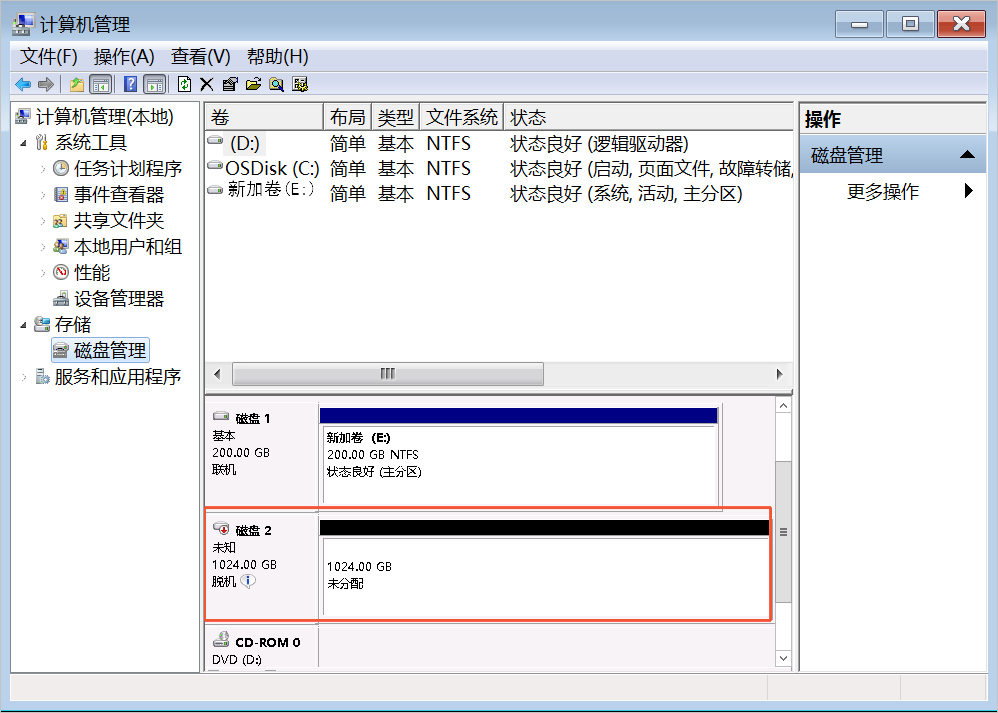Click the 设备管理器 device icon
This screenshot has width=998, height=713.
[x=60, y=299]
